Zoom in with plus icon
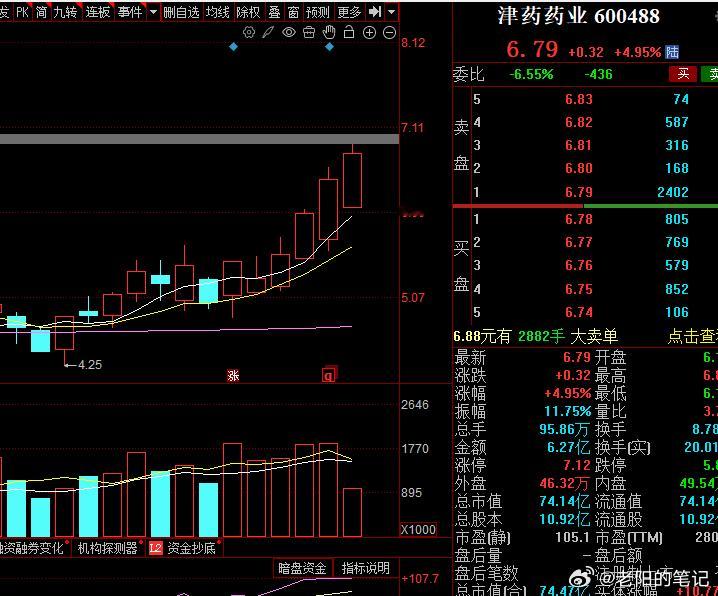This screenshot has height=596, width=718. point(369,33)
